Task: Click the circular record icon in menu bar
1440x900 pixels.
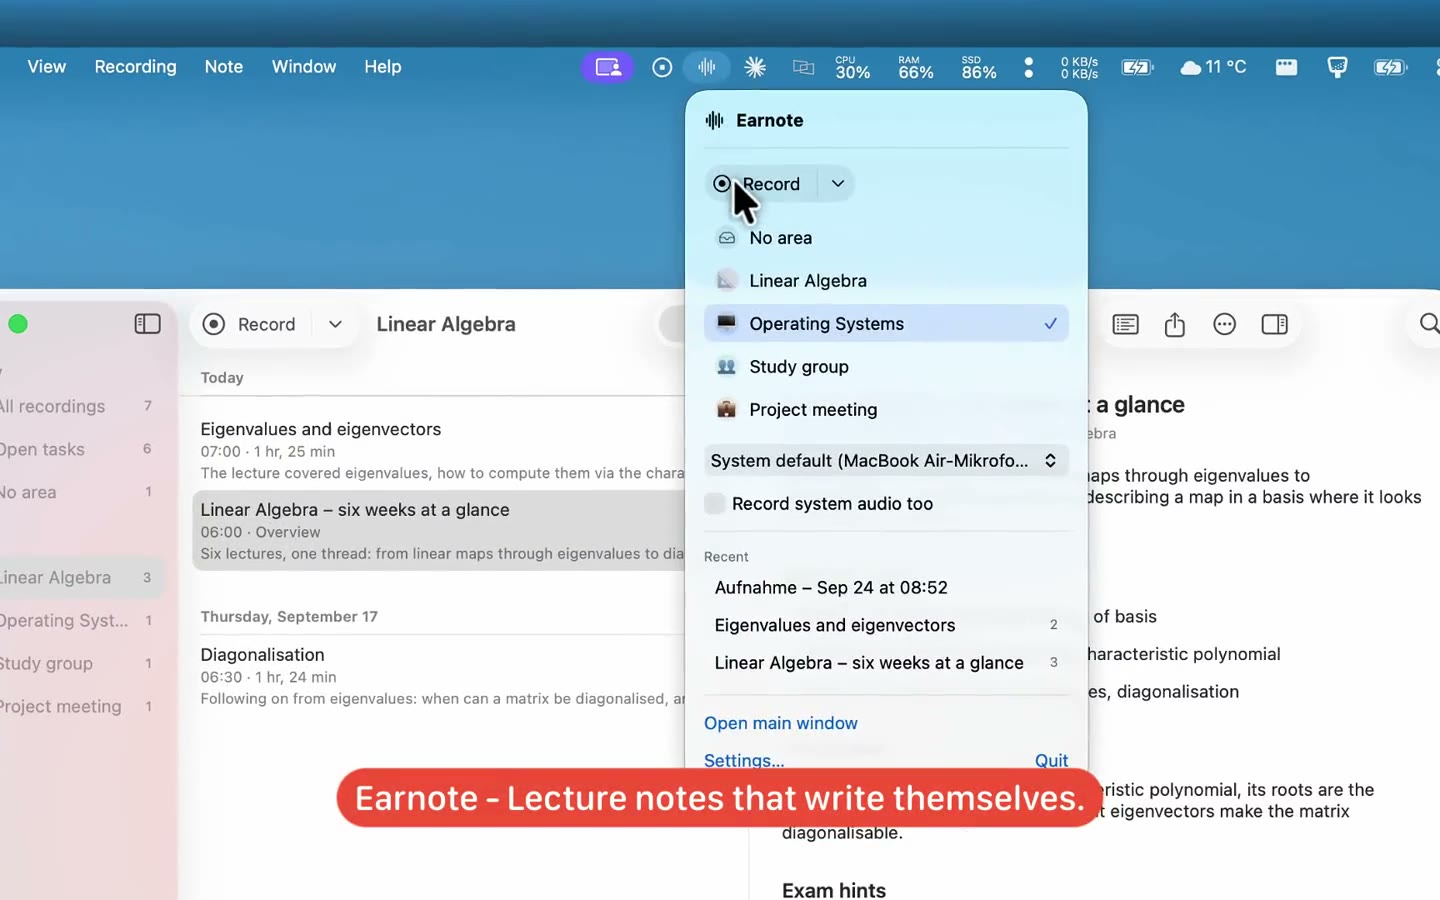Action: click(x=662, y=67)
